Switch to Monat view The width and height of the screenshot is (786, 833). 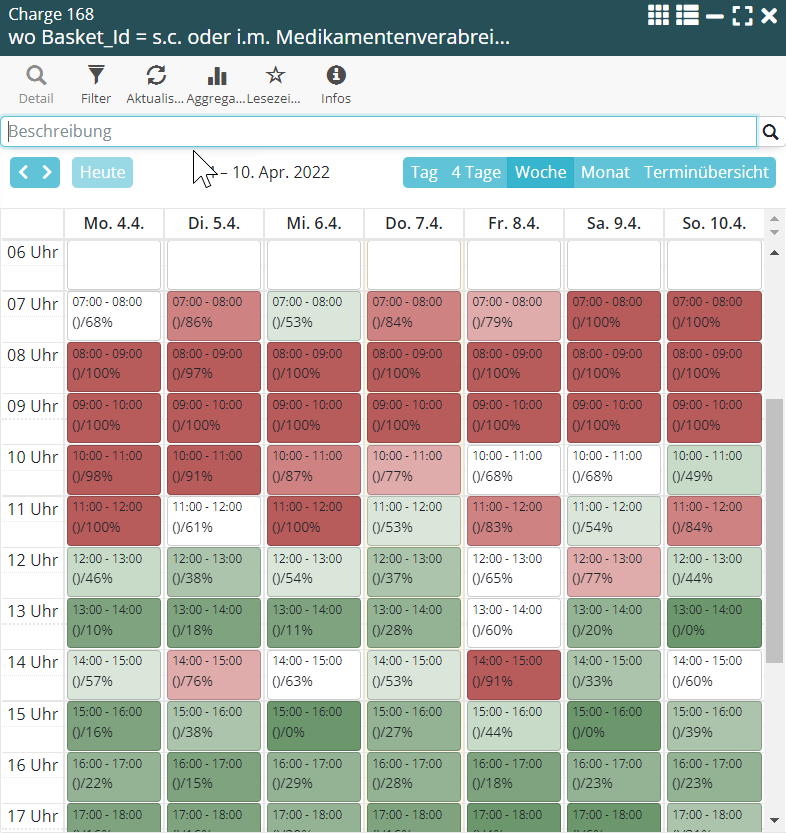605,172
